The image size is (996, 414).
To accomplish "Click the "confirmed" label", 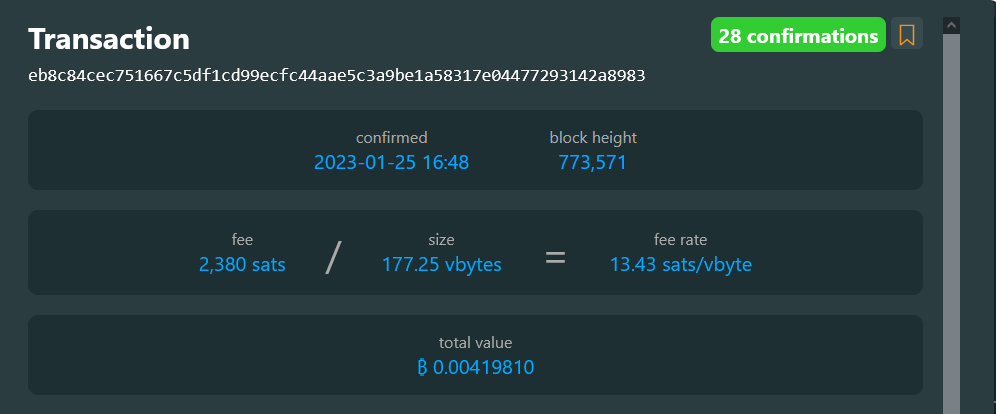I will pyautogui.click(x=391, y=138).
